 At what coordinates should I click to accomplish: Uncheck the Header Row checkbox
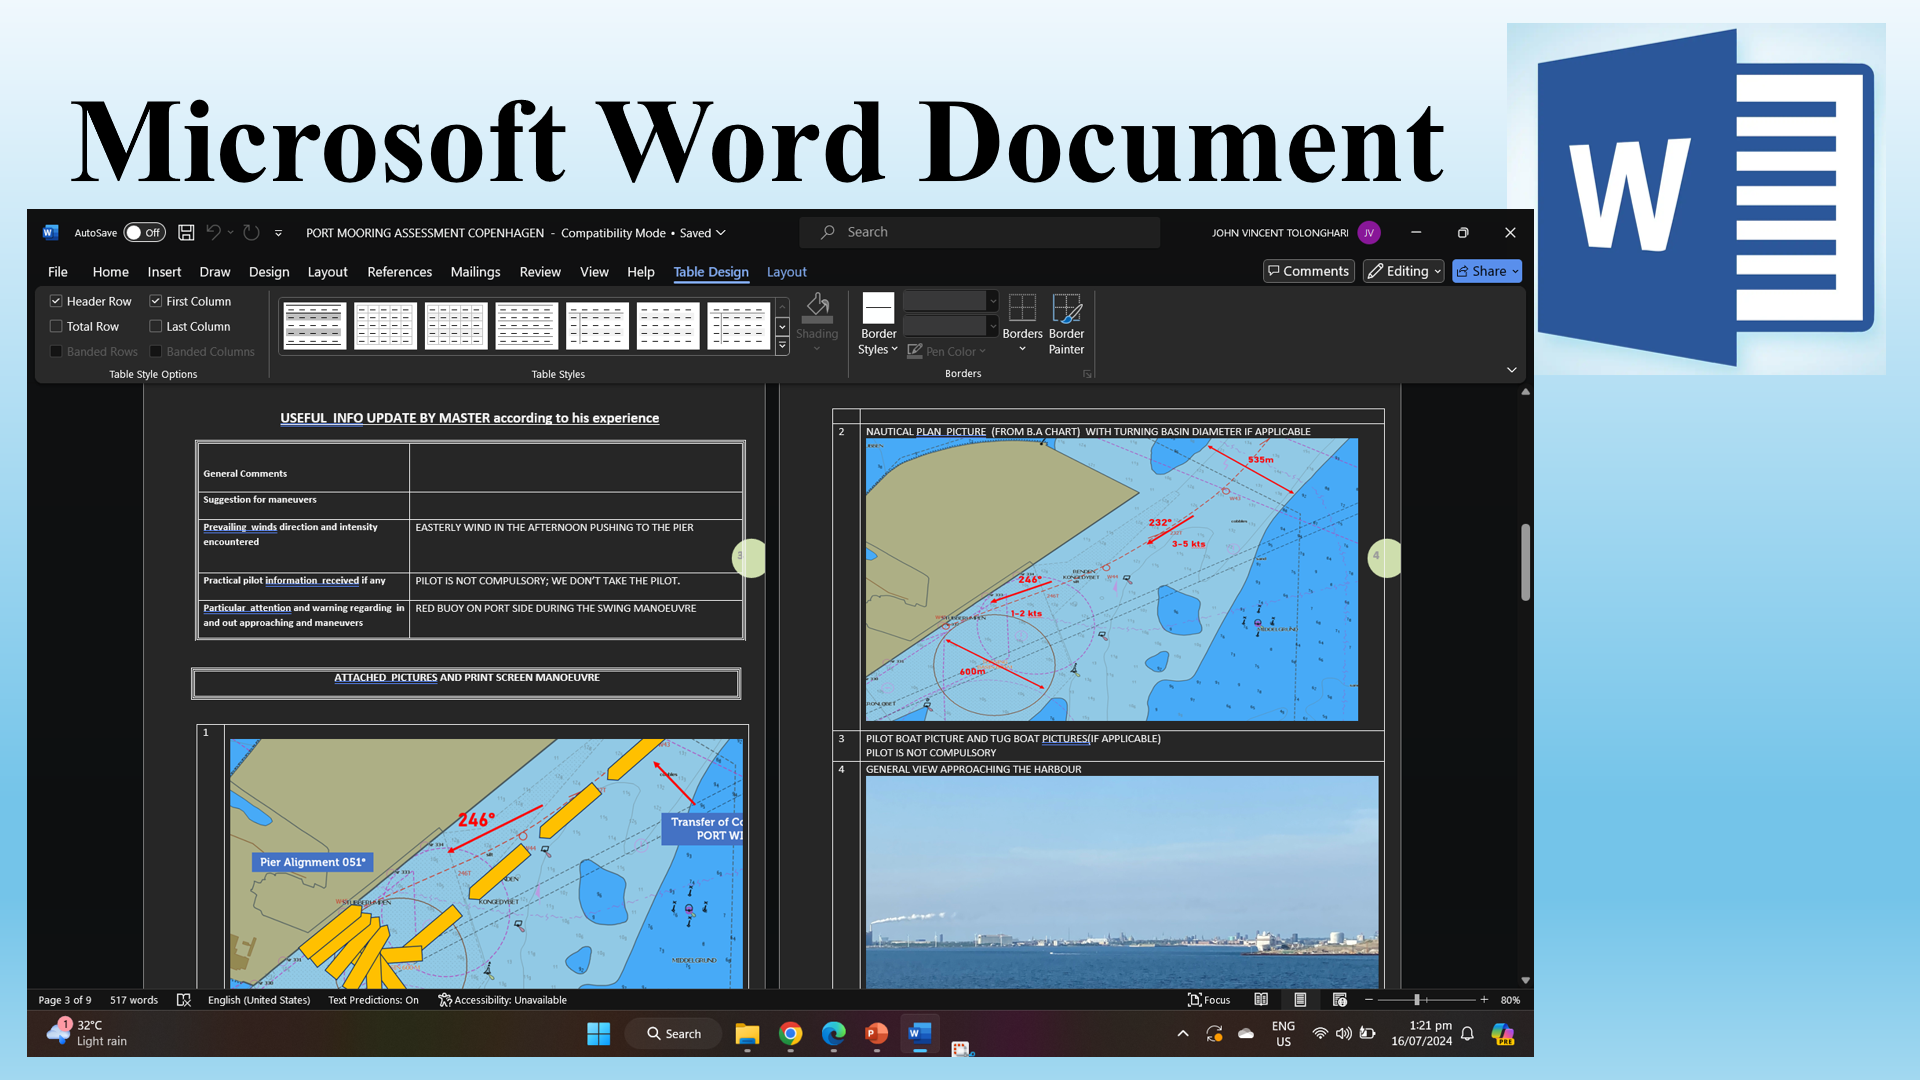tap(56, 301)
